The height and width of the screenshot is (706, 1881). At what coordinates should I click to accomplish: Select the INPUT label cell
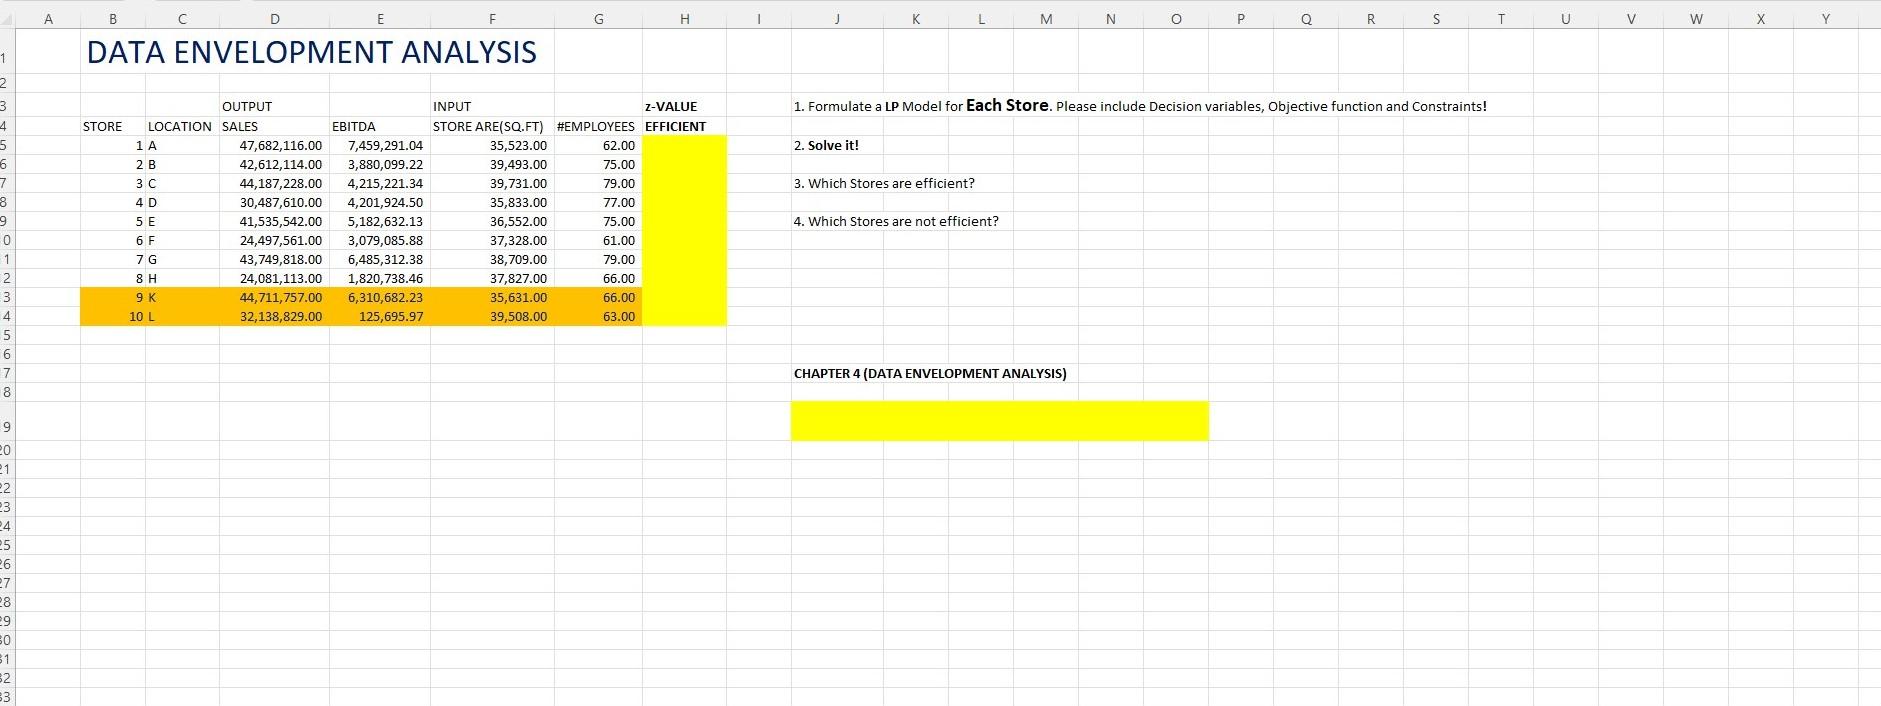[452, 106]
